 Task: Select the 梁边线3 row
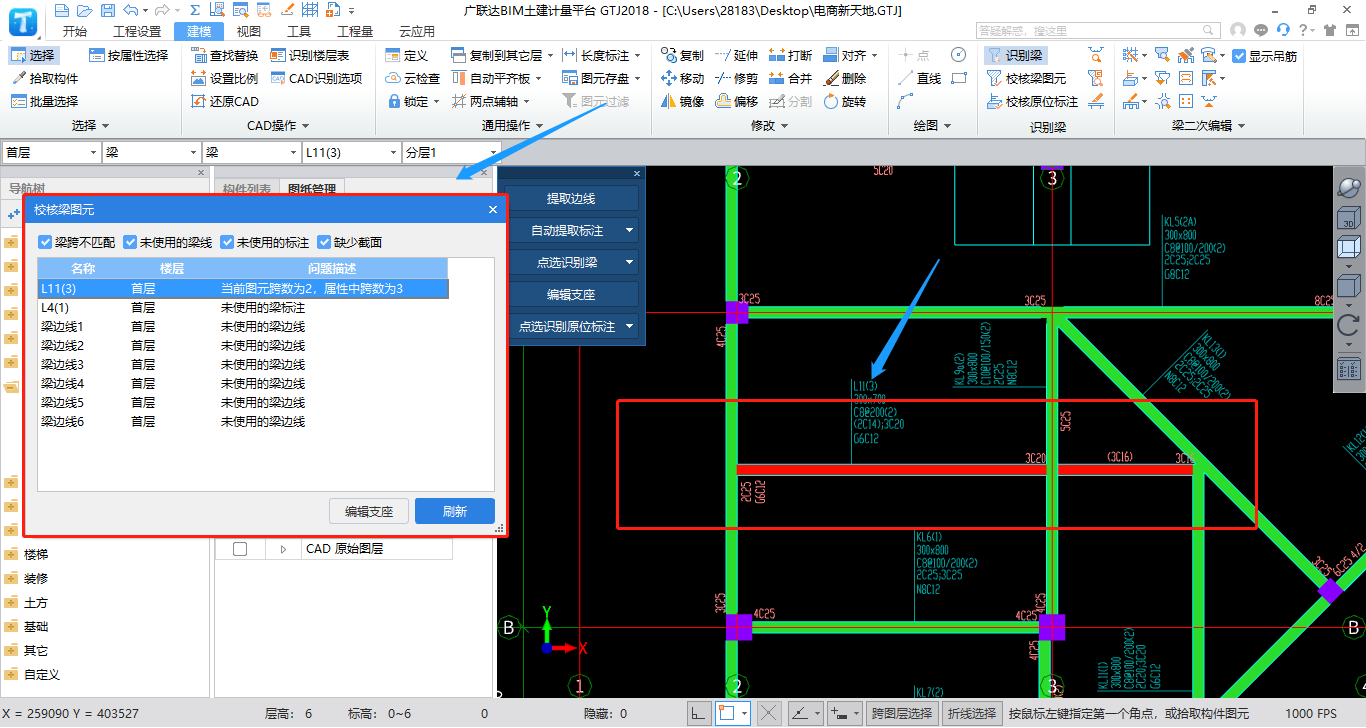(x=243, y=364)
